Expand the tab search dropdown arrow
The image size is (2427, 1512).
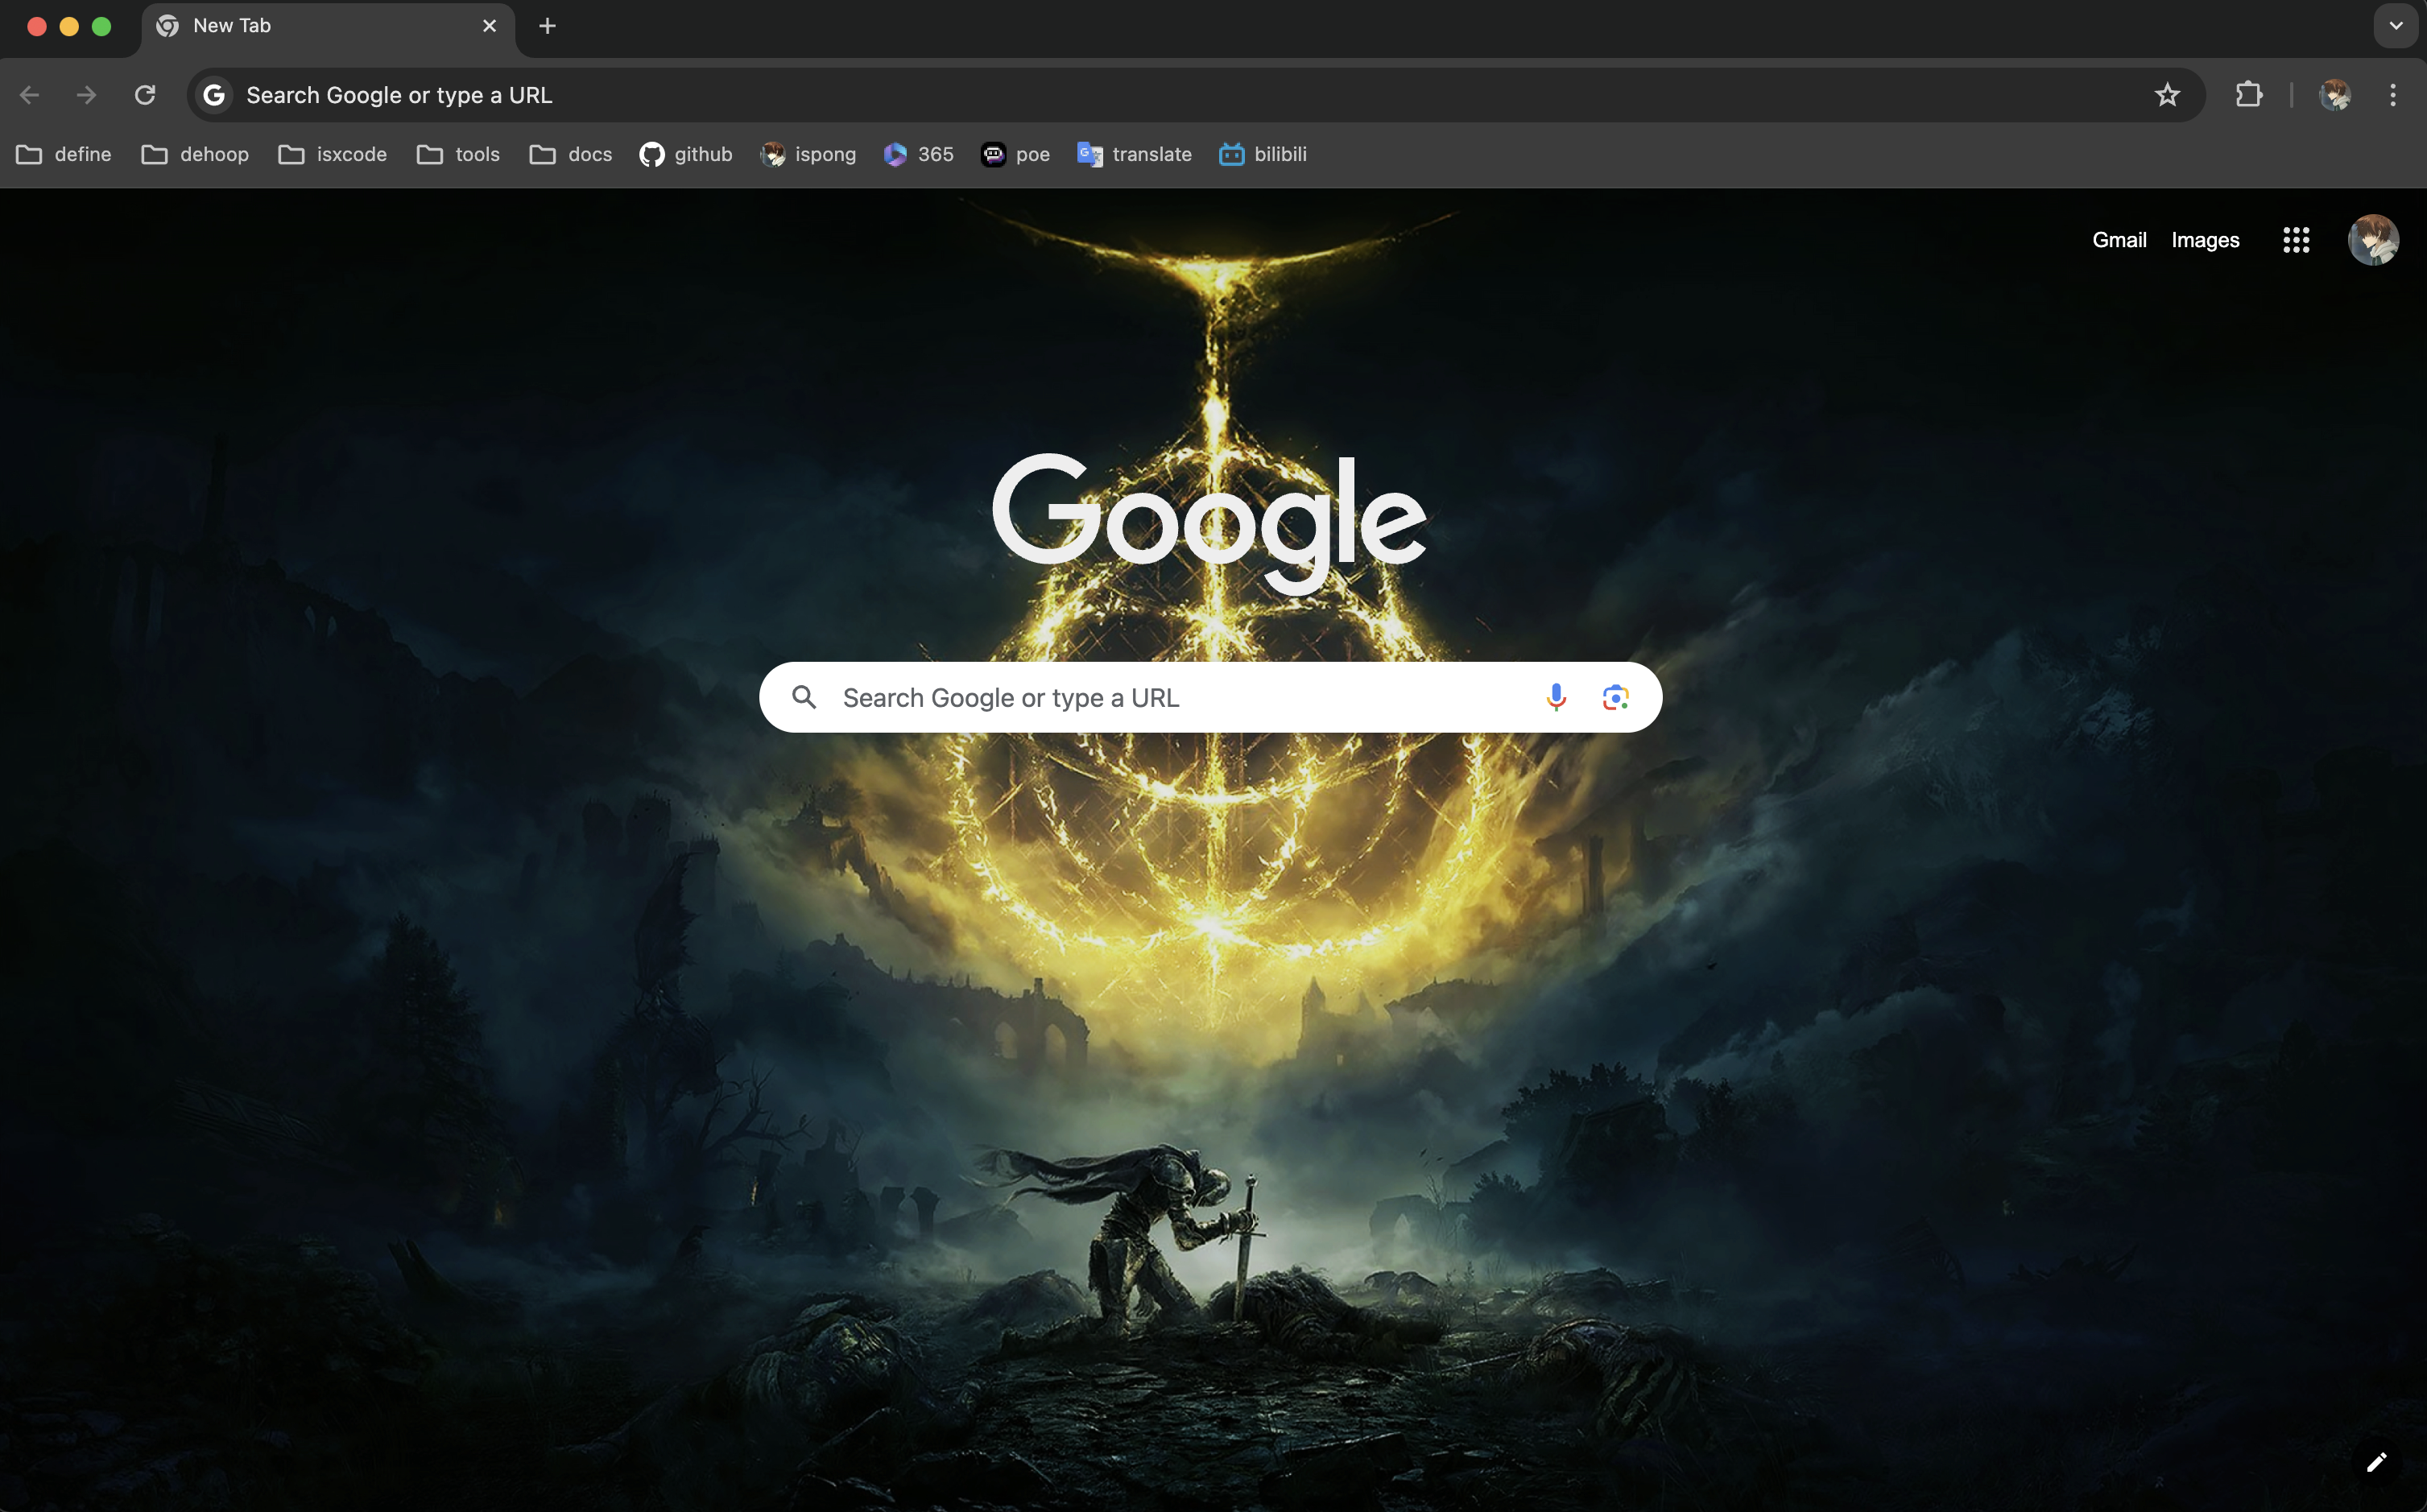2396,26
